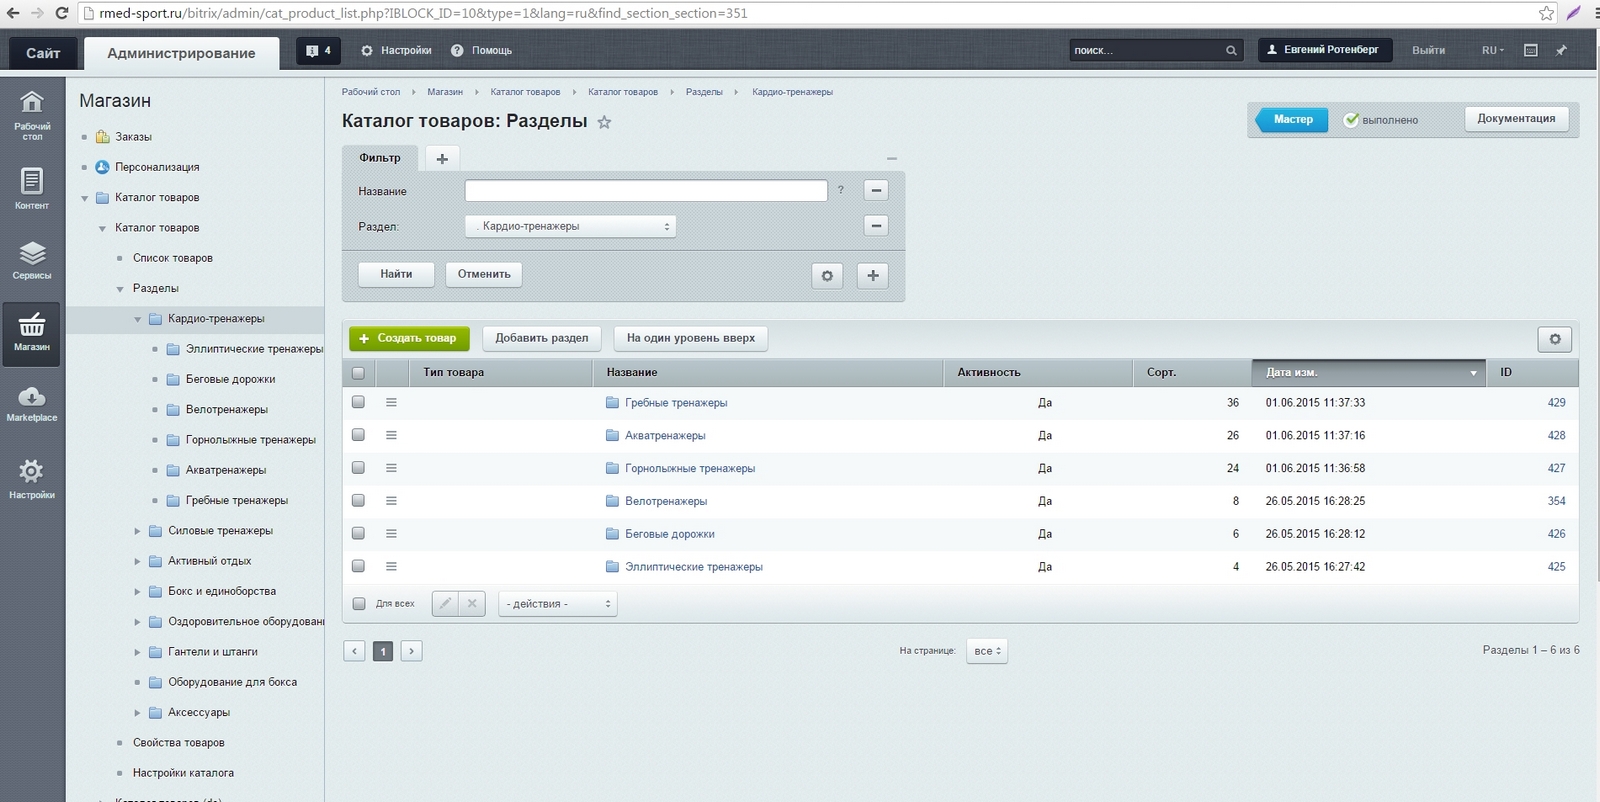
Task: Open the Велотренажеры section link
Action: [x=665, y=501]
